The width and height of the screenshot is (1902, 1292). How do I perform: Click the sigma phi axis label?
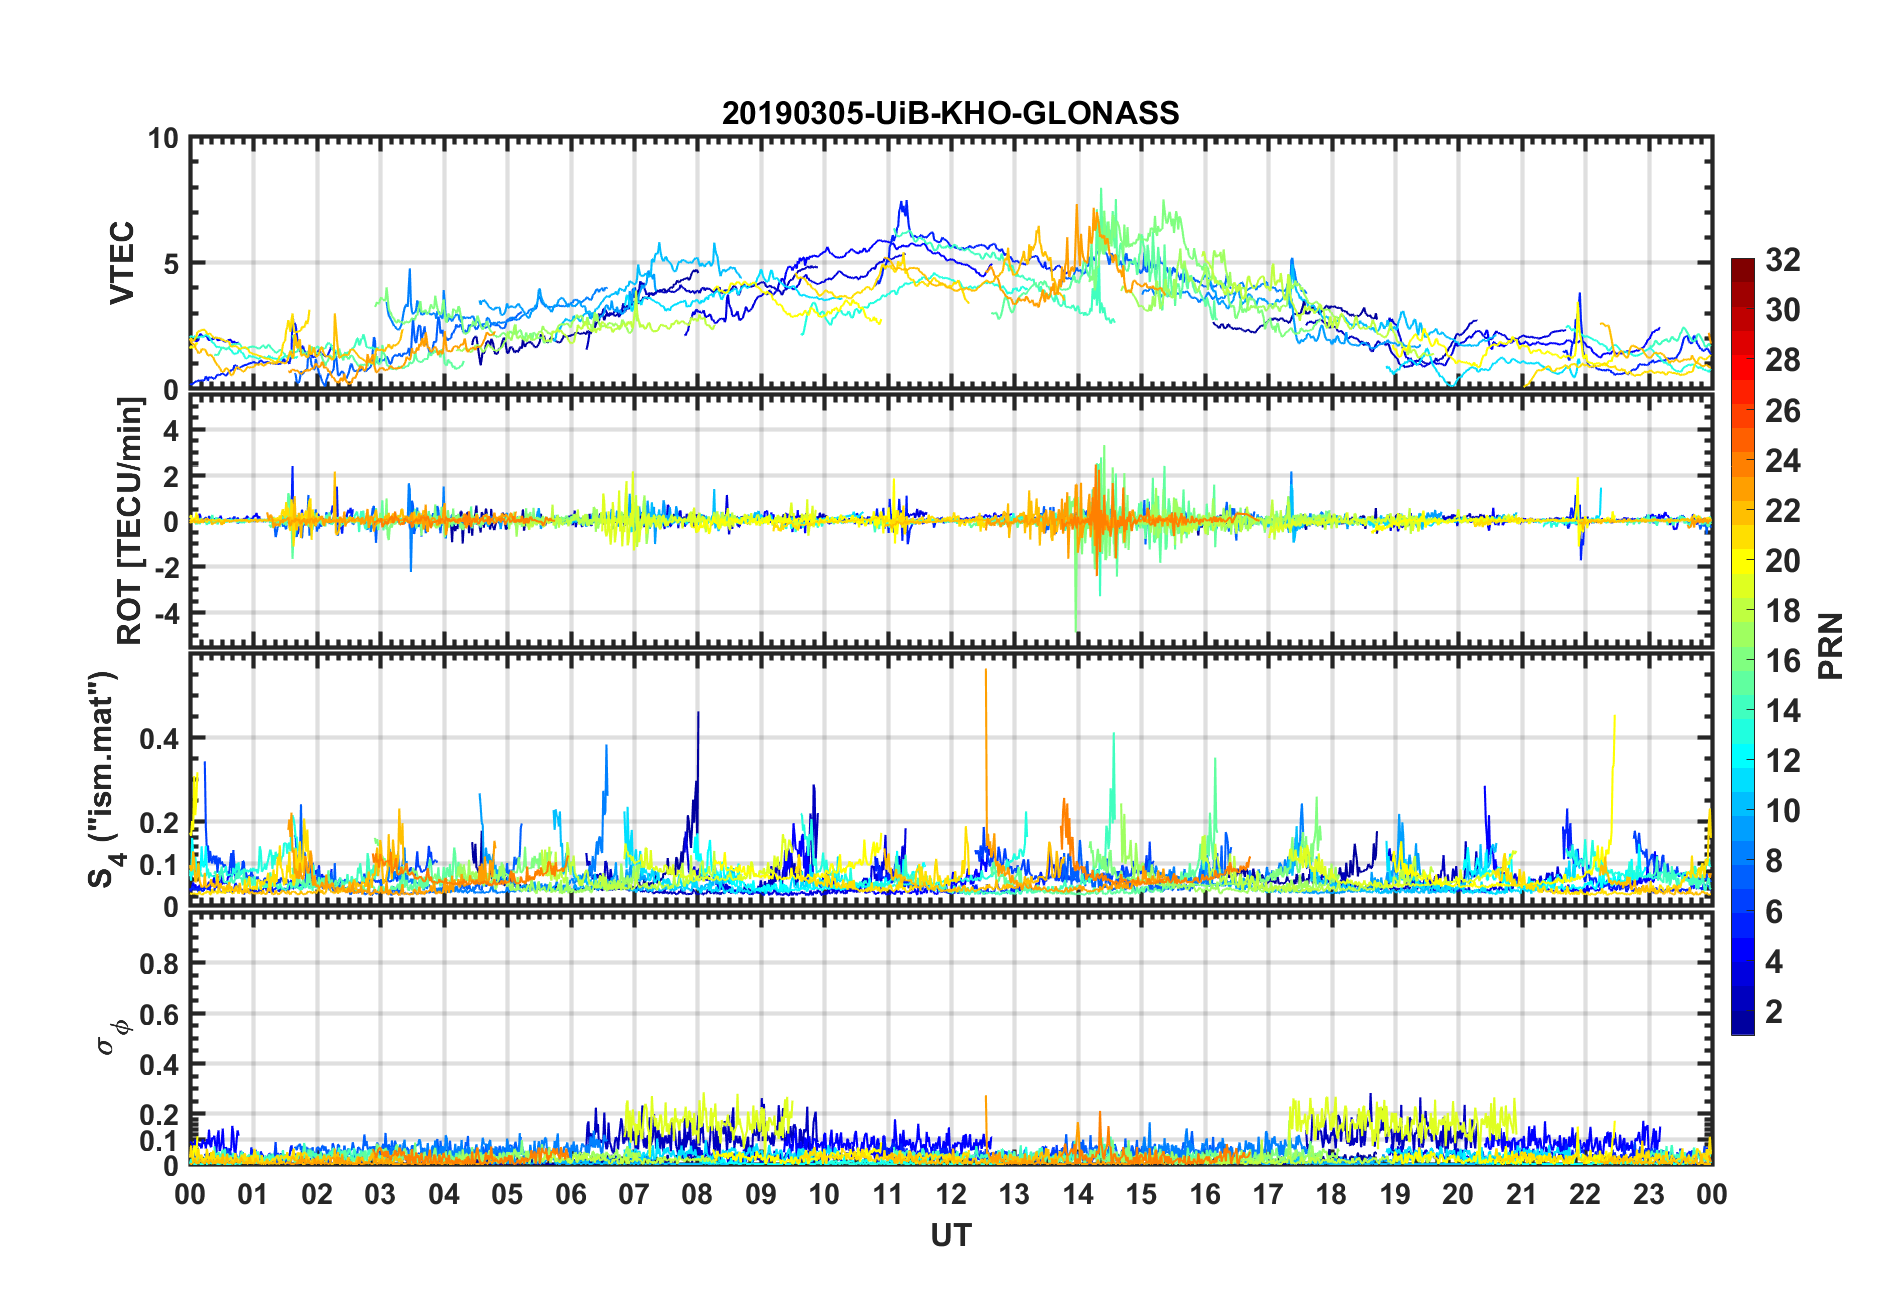(x=114, y=1037)
